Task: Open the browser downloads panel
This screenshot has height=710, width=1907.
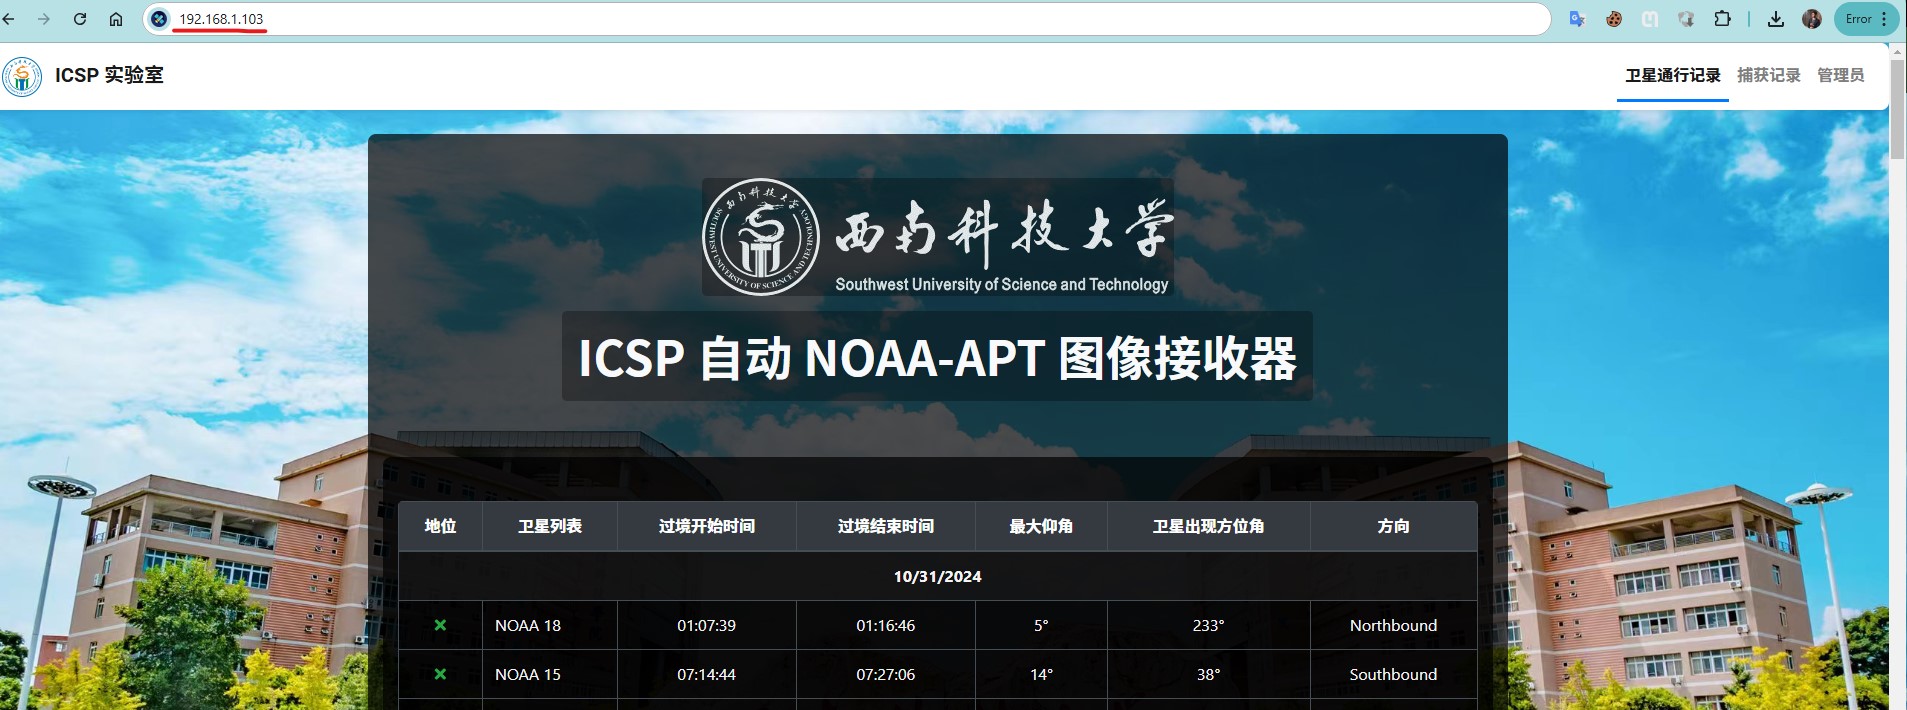Action: click(1776, 19)
